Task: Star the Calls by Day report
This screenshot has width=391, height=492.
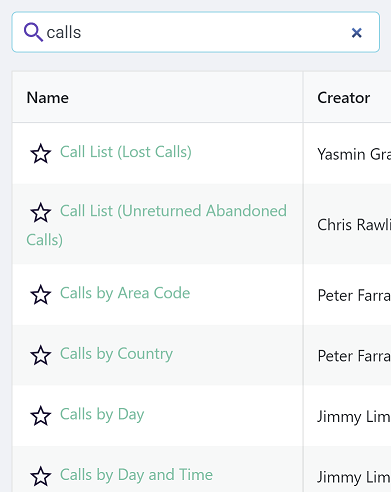Action: pos(41,416)
